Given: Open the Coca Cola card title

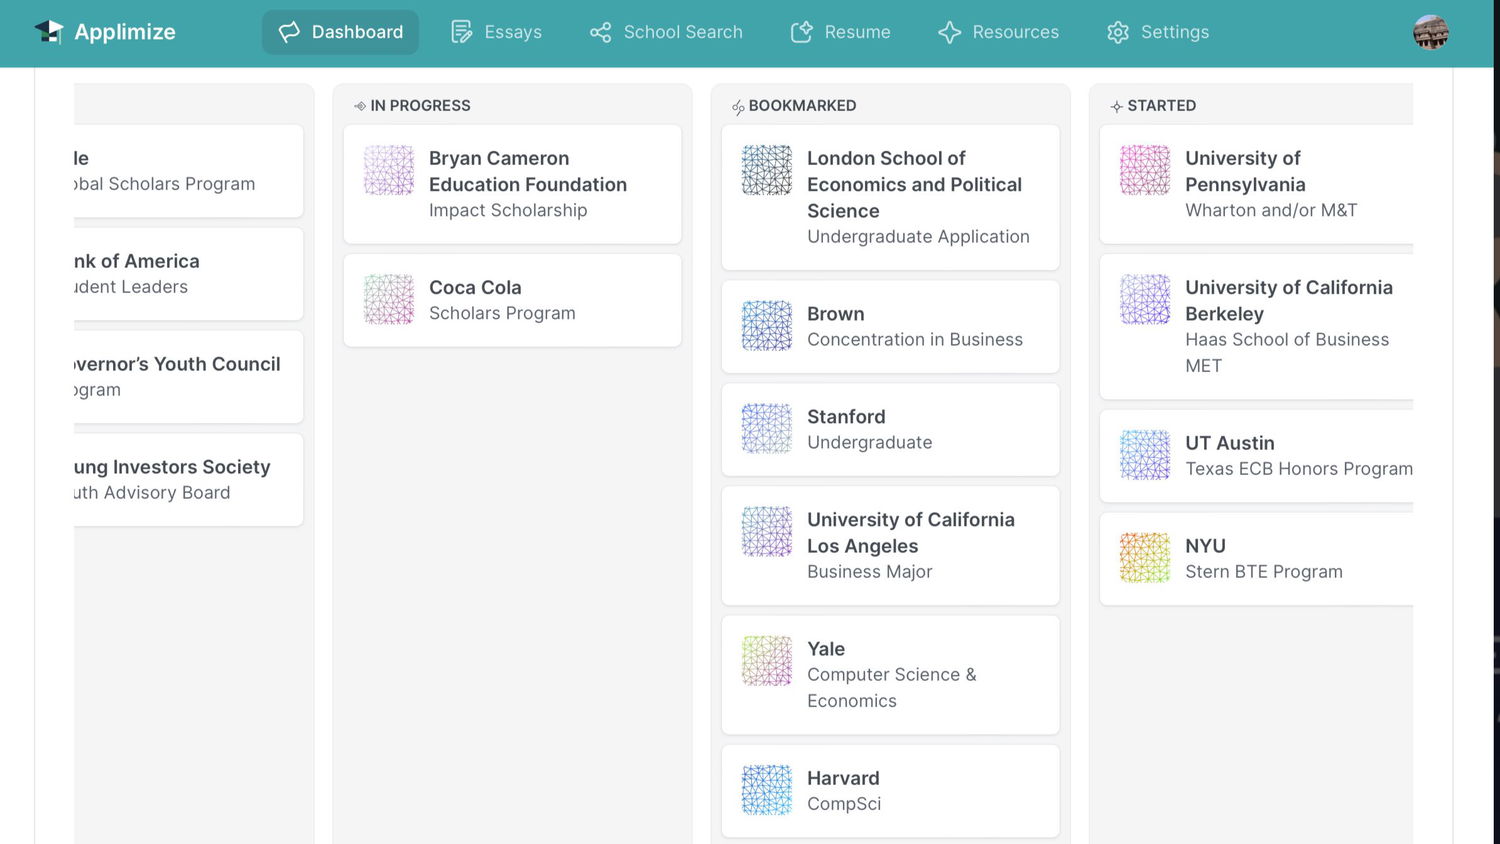Looking at the screenshot, I should coord(475,287).
